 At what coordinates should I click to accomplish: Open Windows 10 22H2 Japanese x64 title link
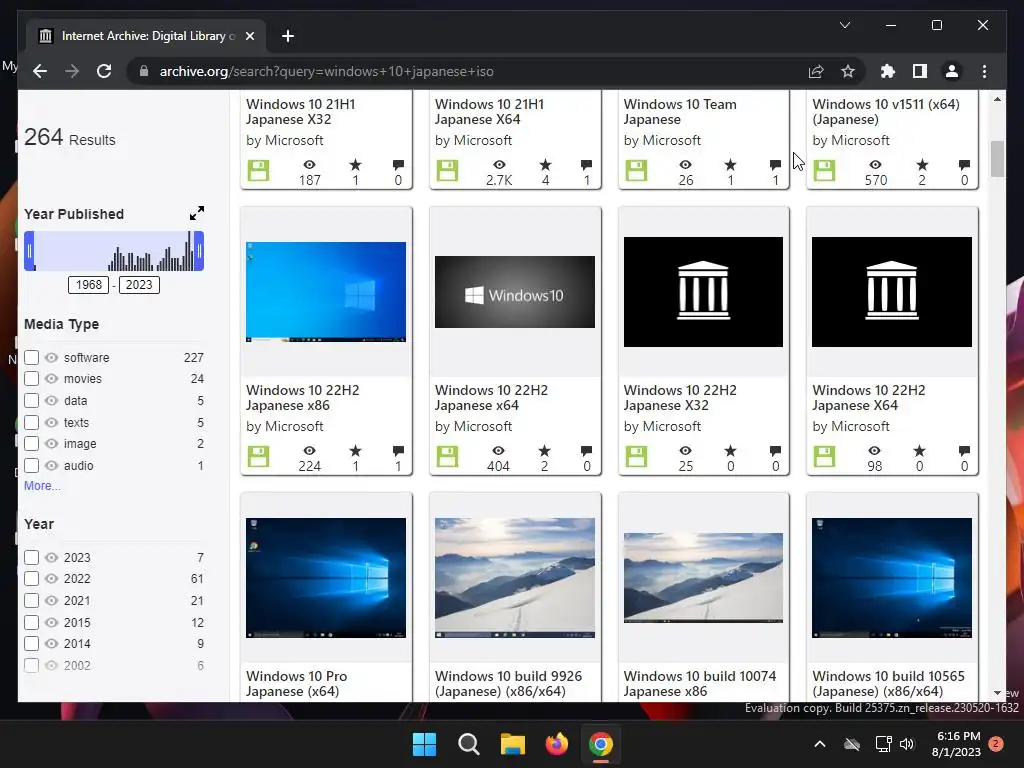tap(491, 398)
